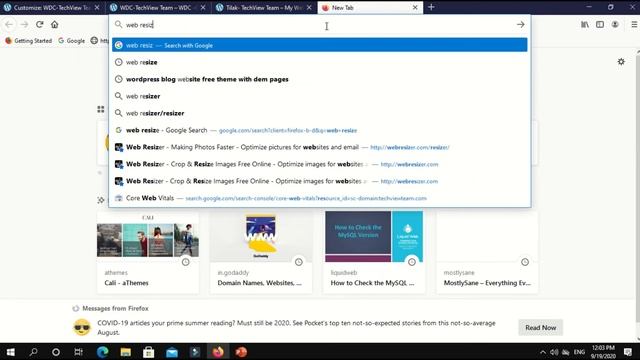The width and height of the screenshot is (640, 360).
Task: Open the Library icon
Action: click(x=585, y=24)
